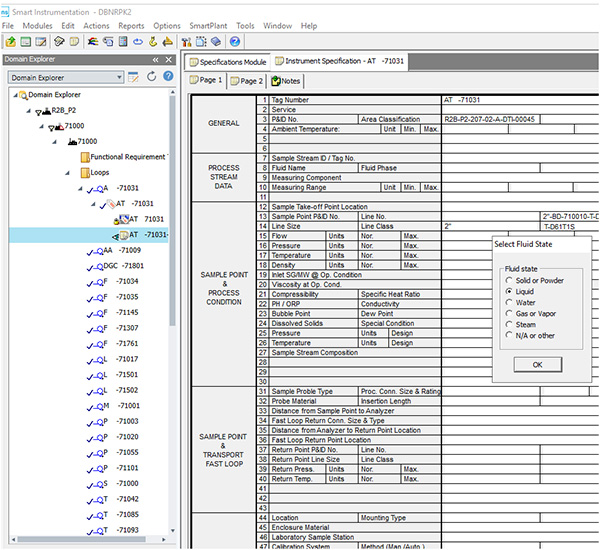
Task: Open the SmartPlant menu
Action: [208, 26]
